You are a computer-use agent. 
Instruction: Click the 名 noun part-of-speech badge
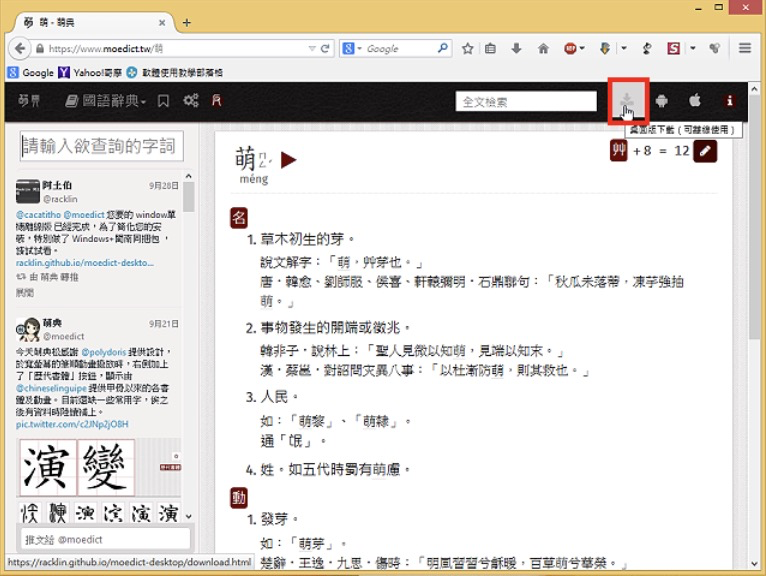pyautogui.click(x=239, y=217)
